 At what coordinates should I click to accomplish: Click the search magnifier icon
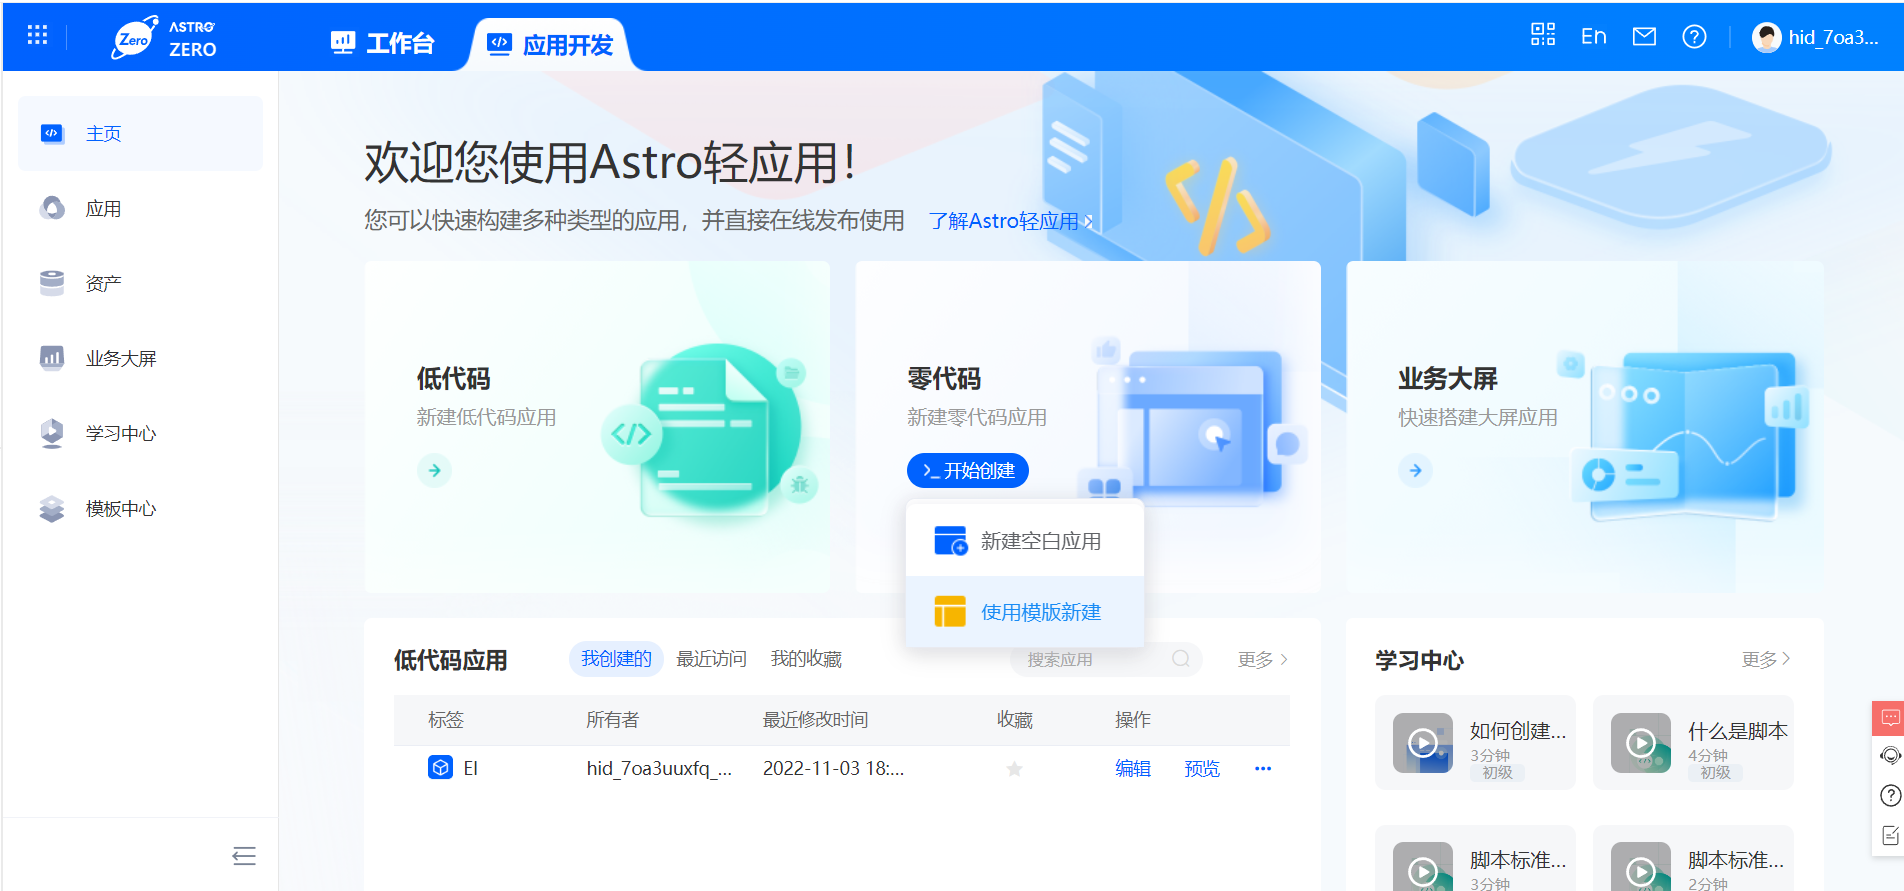(1181, 659)
